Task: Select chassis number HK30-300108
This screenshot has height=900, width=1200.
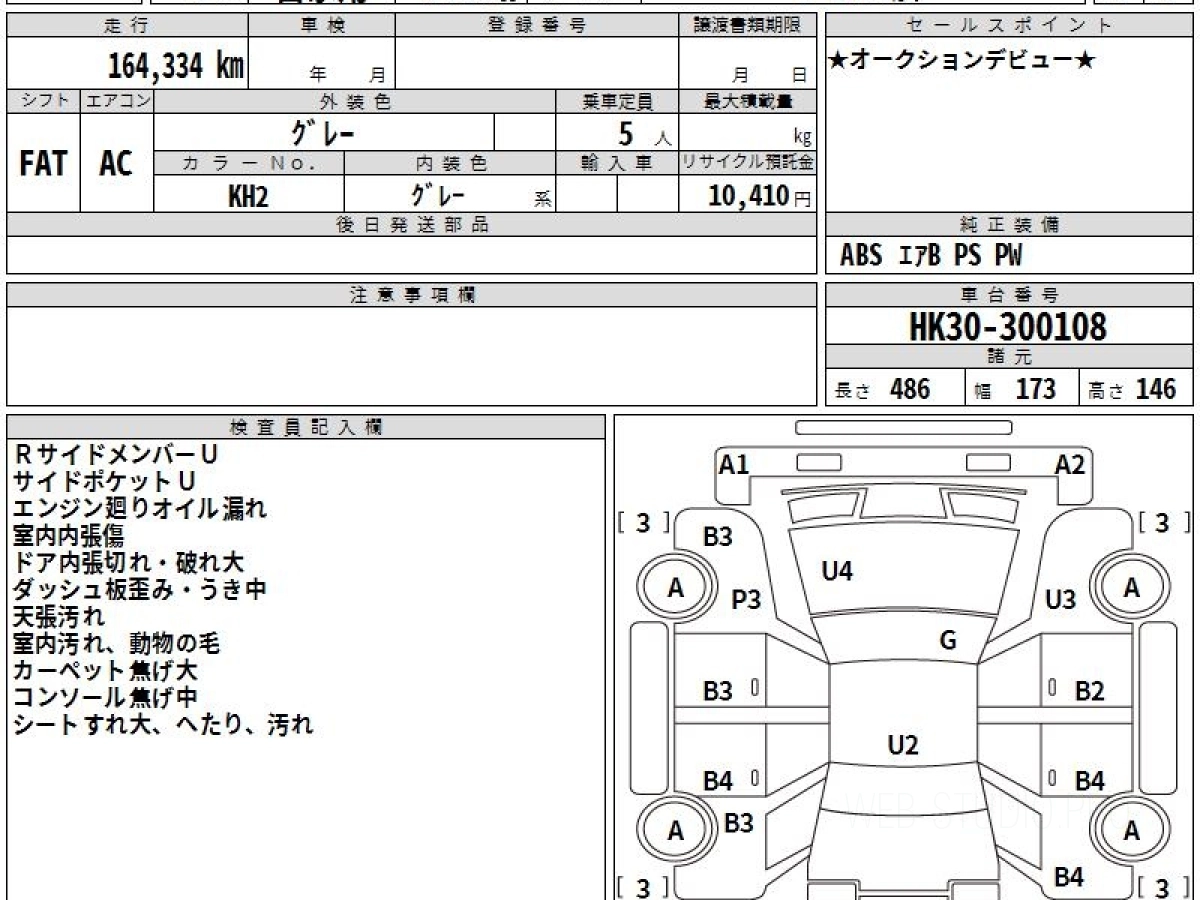Action: pyautogui.click(x=1008, y=326)
